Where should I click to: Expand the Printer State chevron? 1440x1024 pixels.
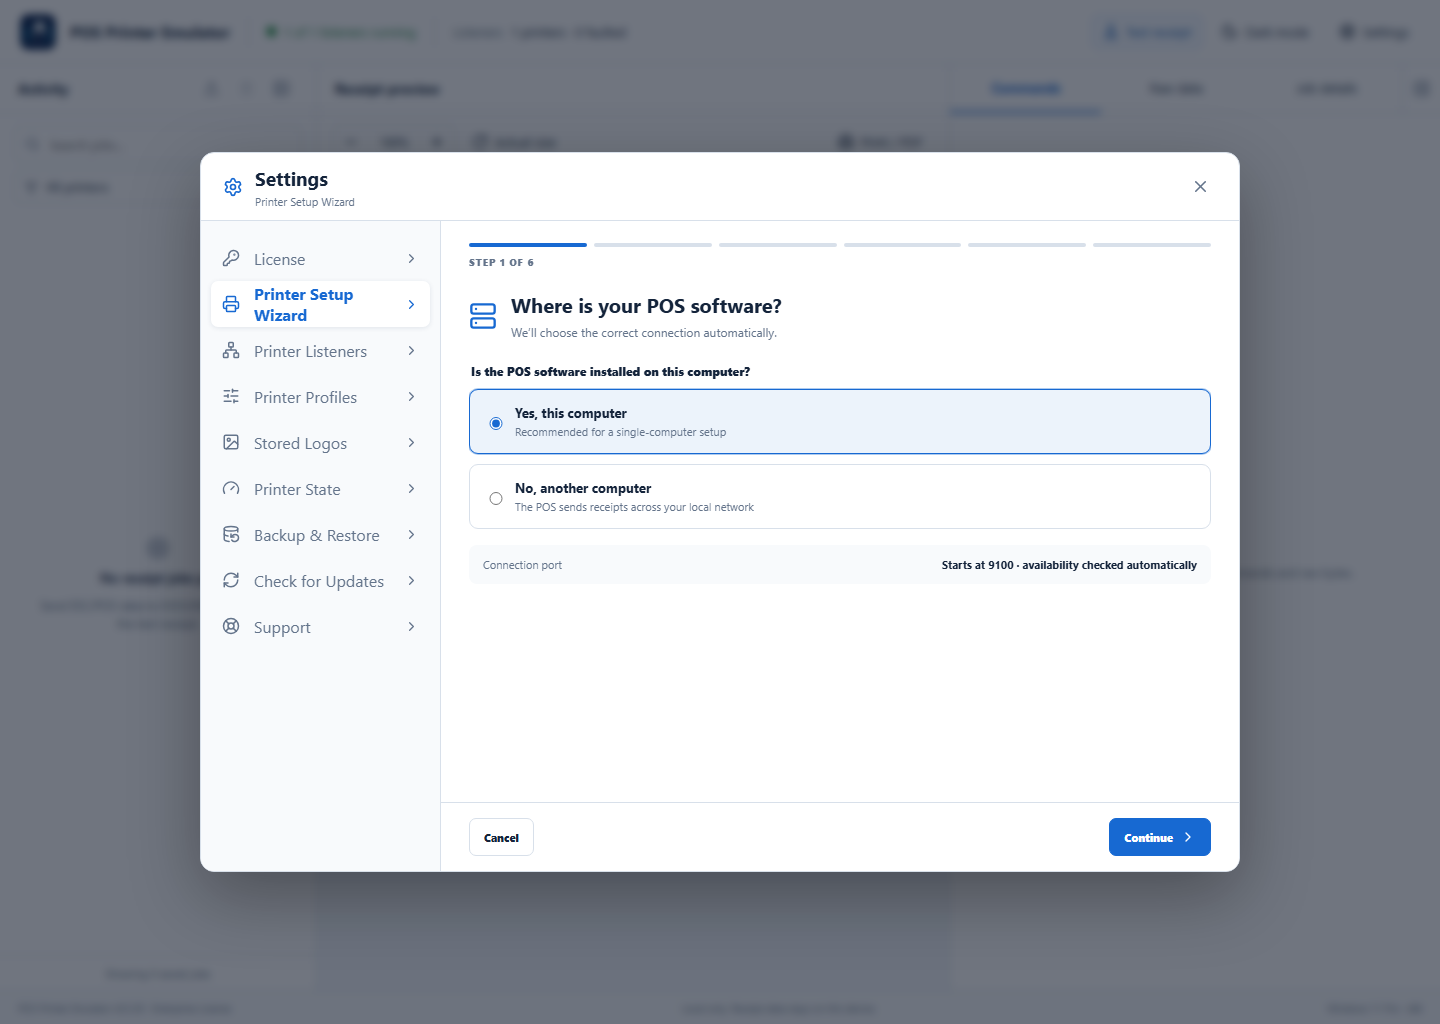point(411,489)
